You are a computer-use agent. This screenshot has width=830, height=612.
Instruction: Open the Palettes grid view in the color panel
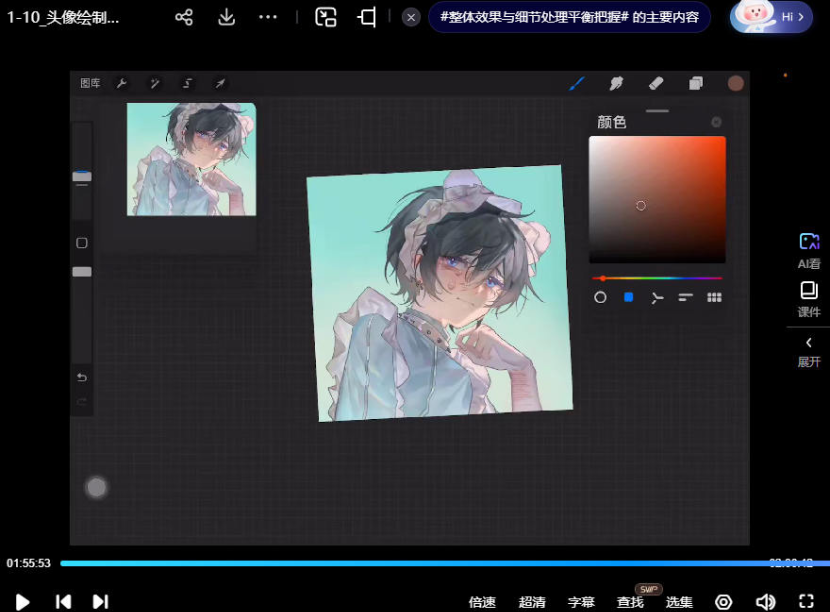point(713,297)
